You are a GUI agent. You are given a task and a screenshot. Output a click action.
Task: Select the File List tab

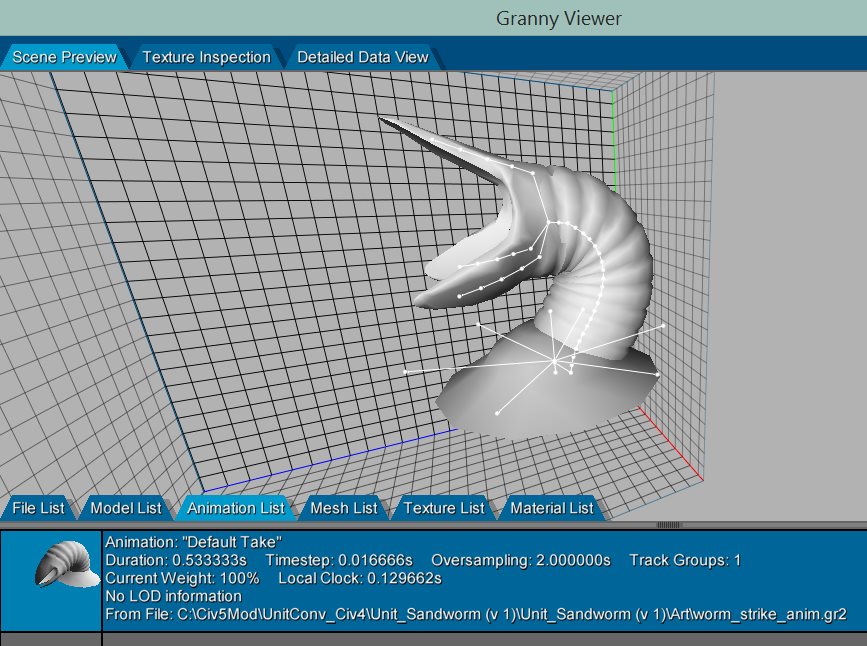coord(38,508)
